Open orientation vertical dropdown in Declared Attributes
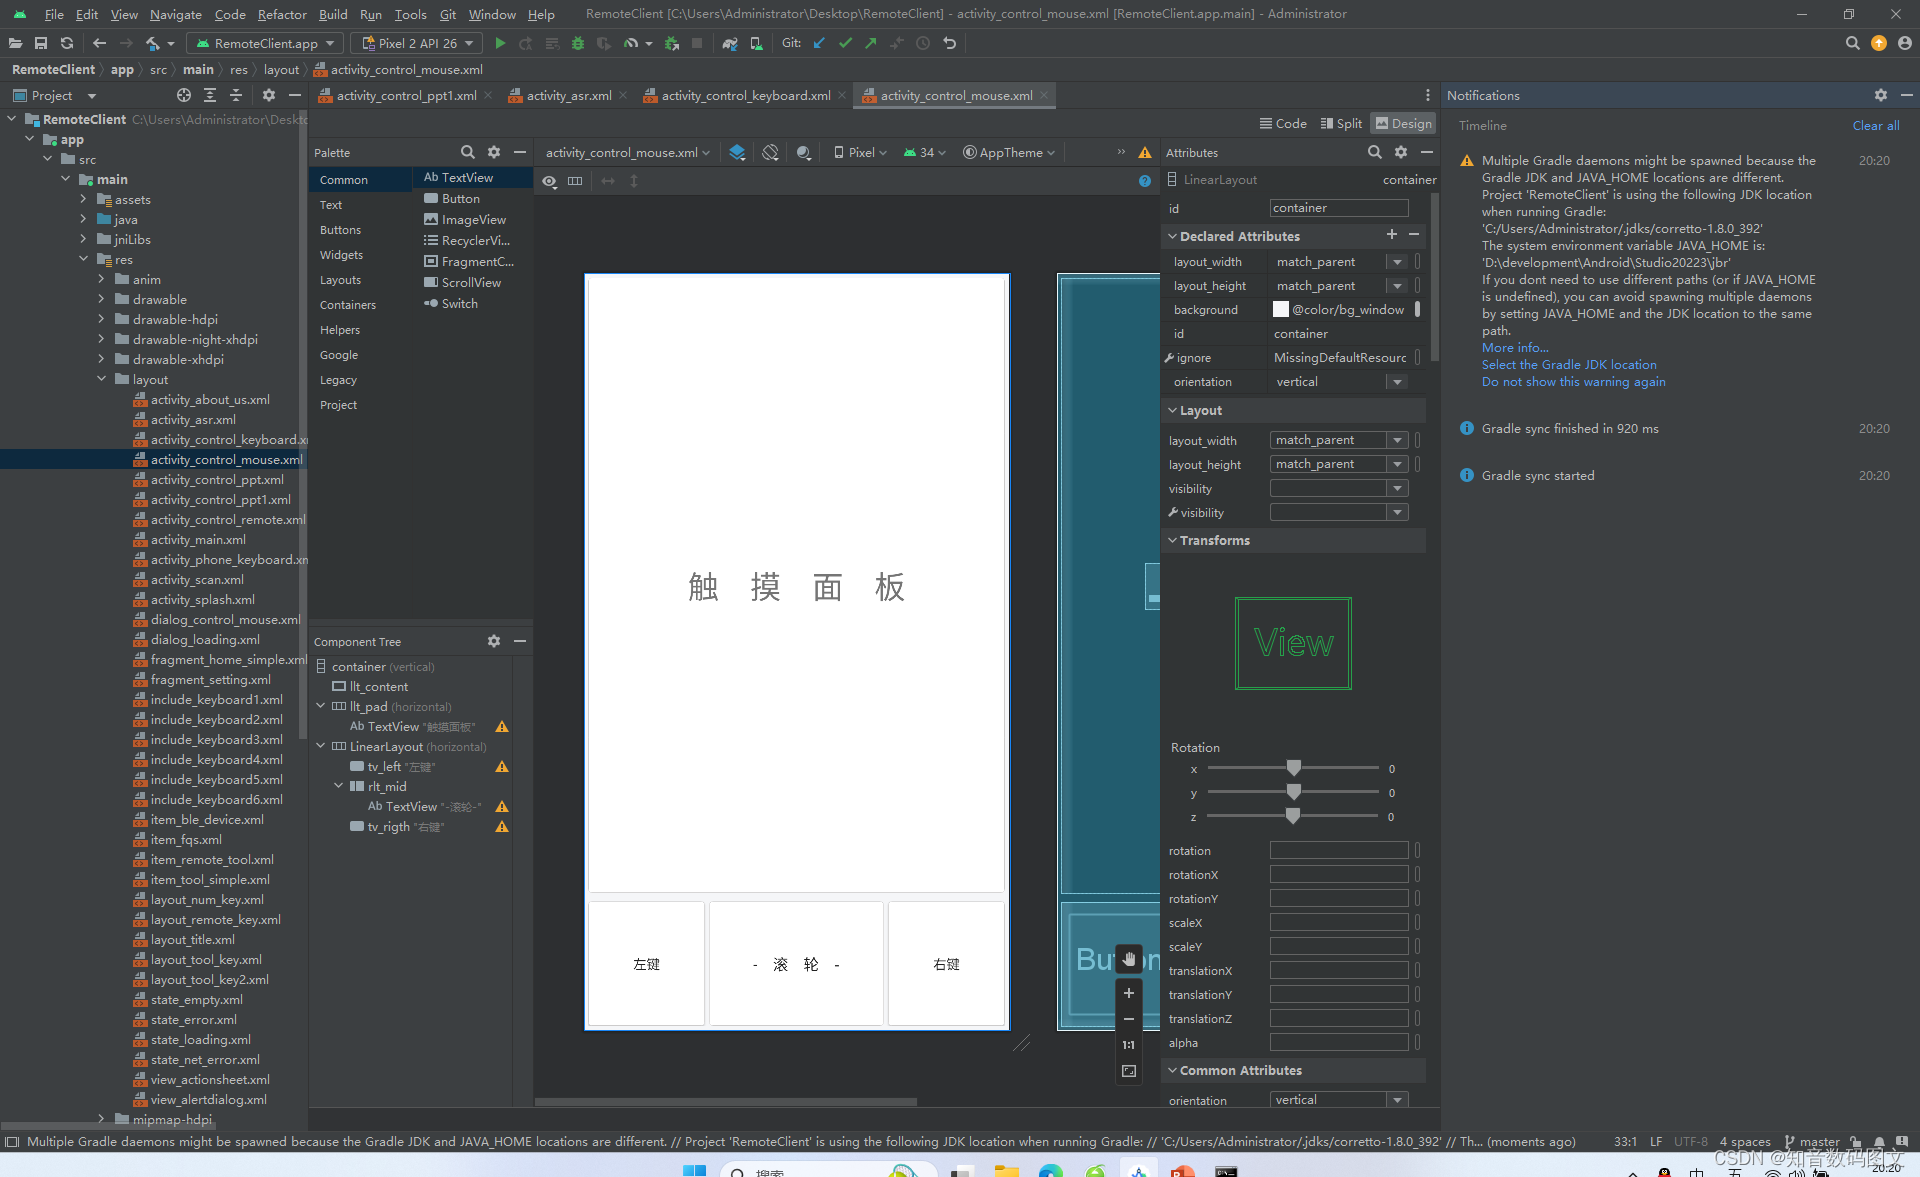This screenshot has width=1920, height=1177. (1397, 382)
